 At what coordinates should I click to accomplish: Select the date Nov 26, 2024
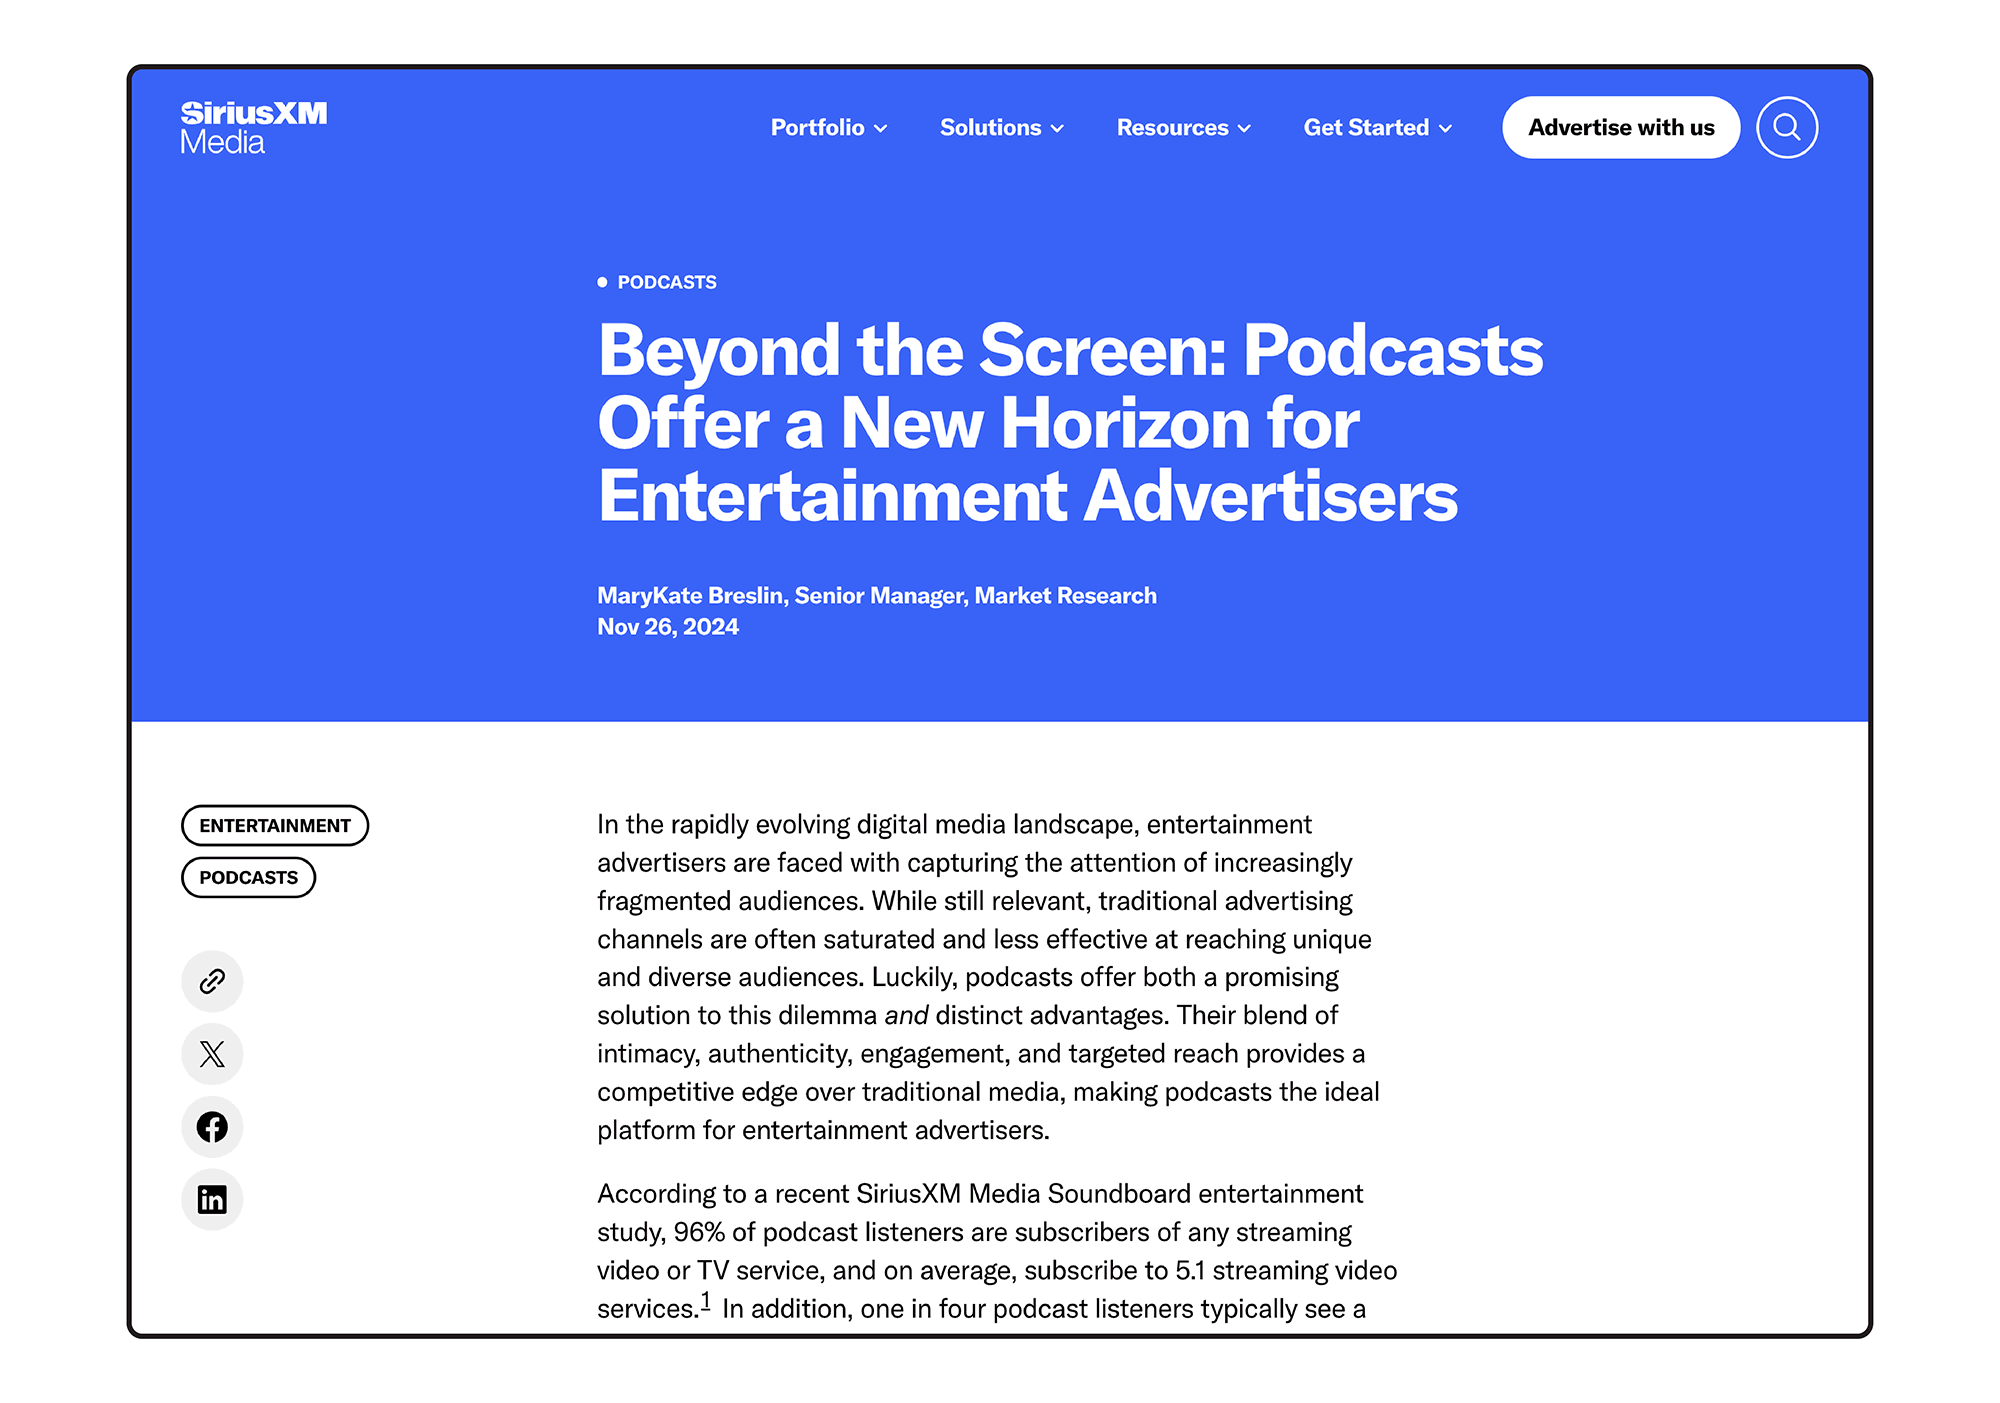[668, 627]
